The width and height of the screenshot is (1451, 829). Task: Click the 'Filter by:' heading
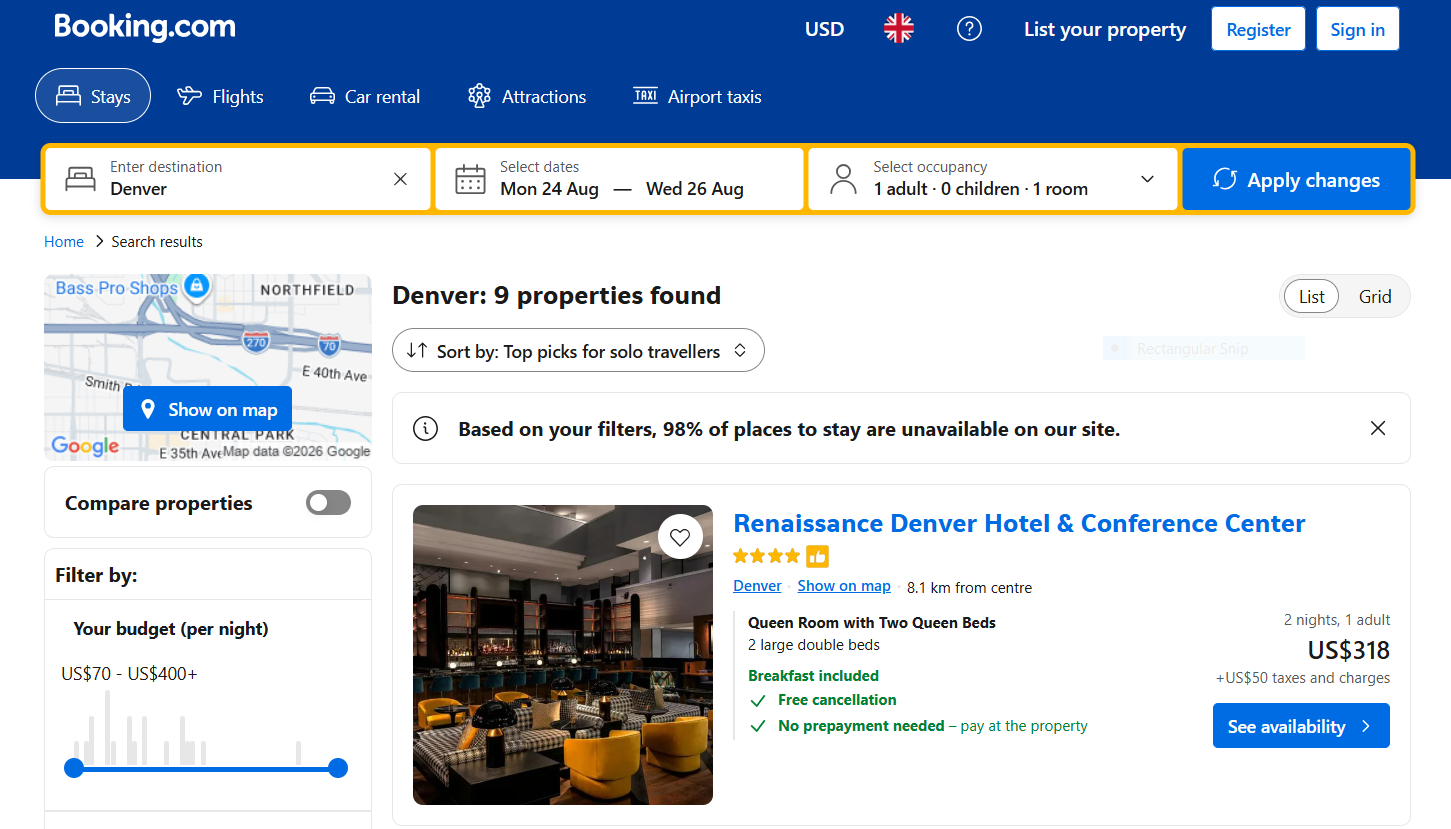tap(96, 575)
